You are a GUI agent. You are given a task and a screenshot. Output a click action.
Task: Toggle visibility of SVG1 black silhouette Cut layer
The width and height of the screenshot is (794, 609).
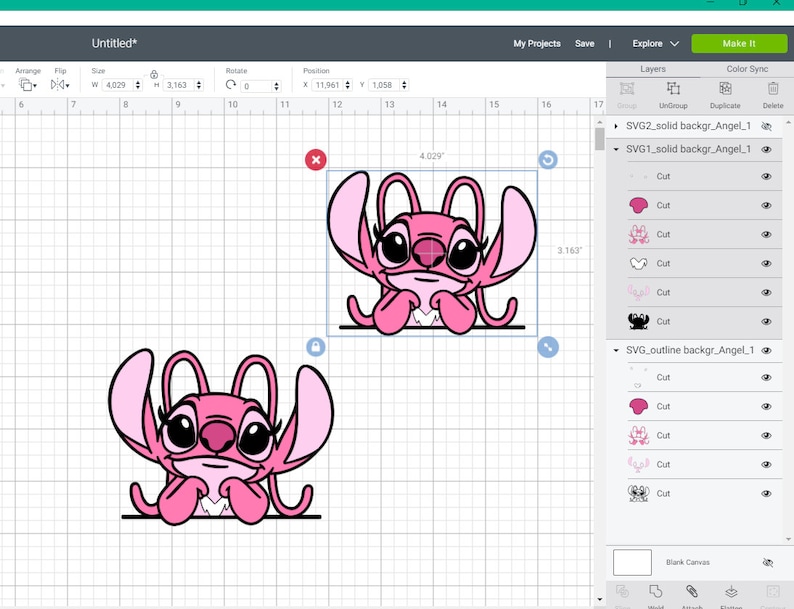767,321
